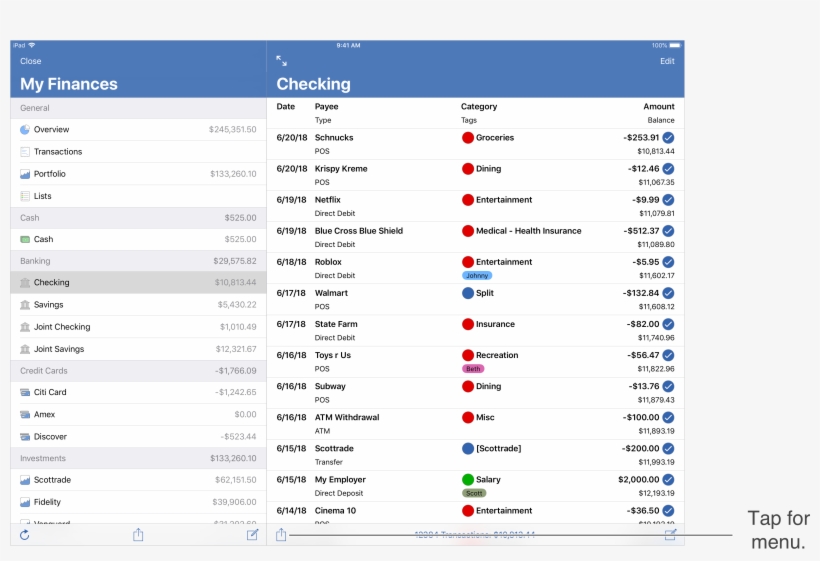Collapse the Banking section header
The width and height of the screenshot is (820, 561).
click(x=138, y=261)
